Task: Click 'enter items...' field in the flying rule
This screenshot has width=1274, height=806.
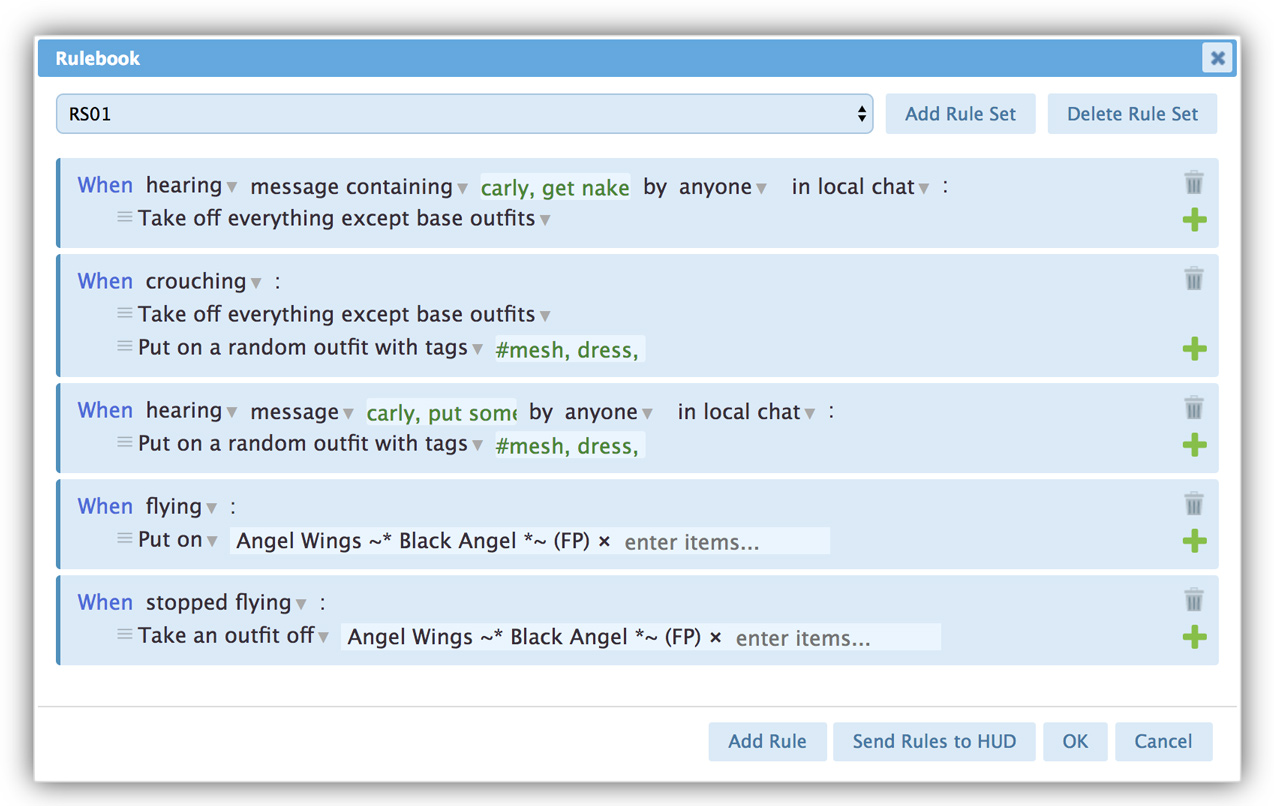Action: (x=723, y=542)
